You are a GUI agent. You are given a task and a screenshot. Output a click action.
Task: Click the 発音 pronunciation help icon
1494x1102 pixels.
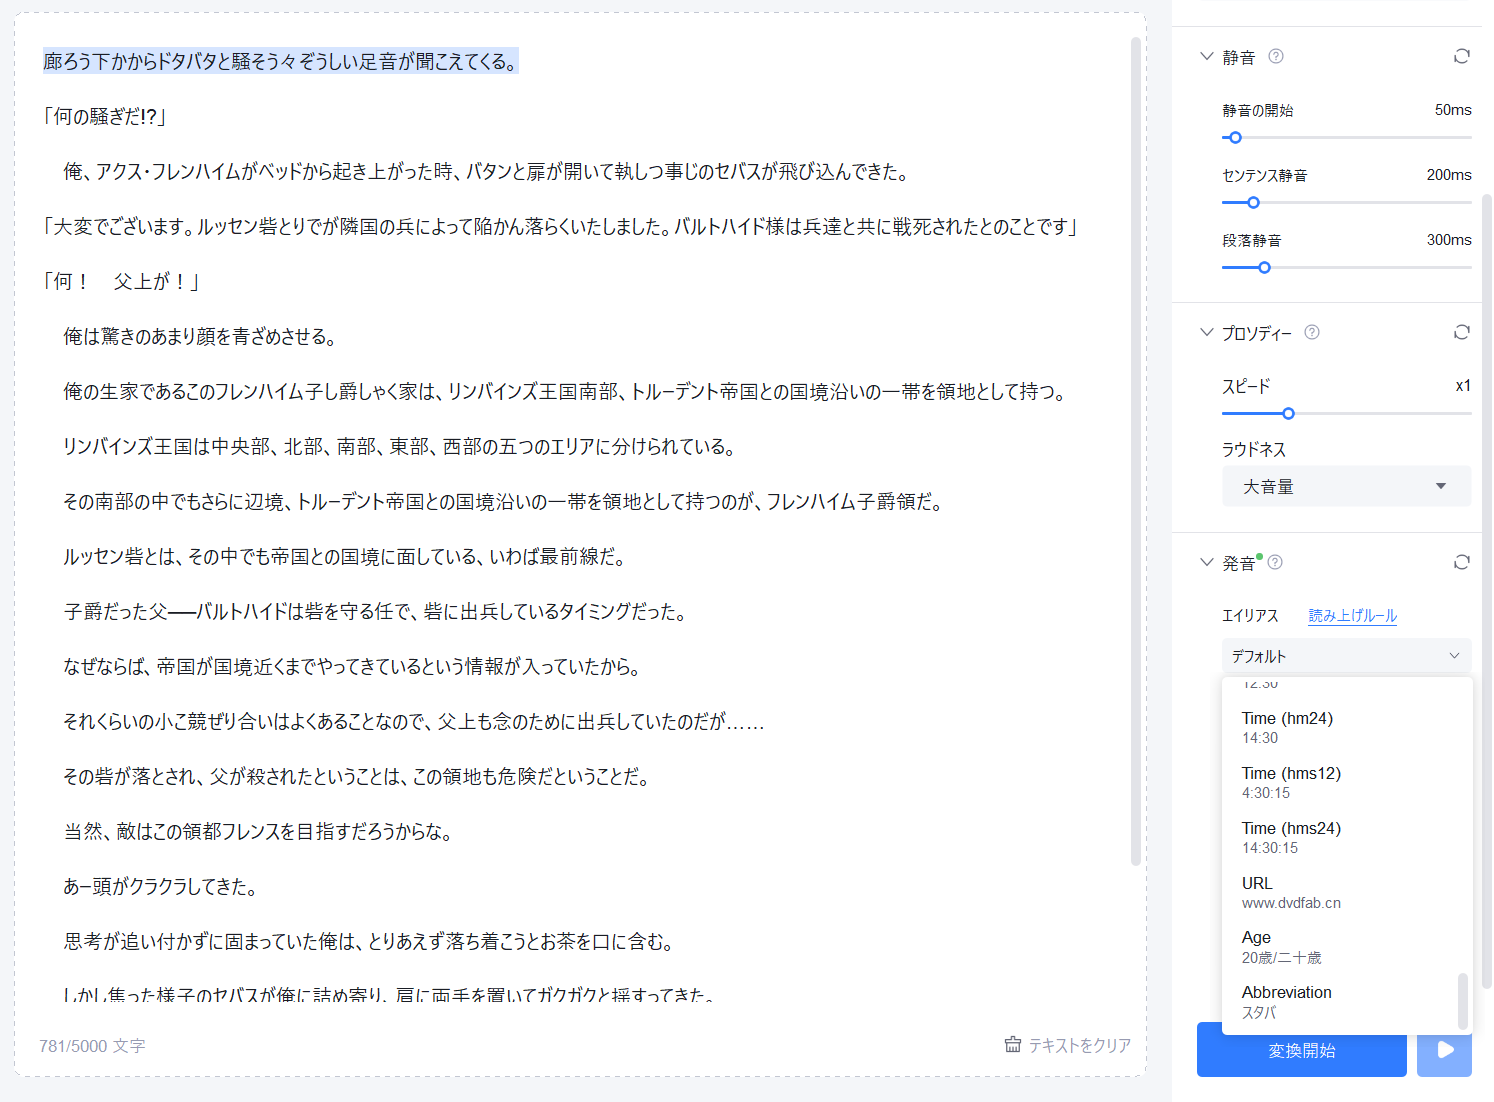coord(1275,562)
